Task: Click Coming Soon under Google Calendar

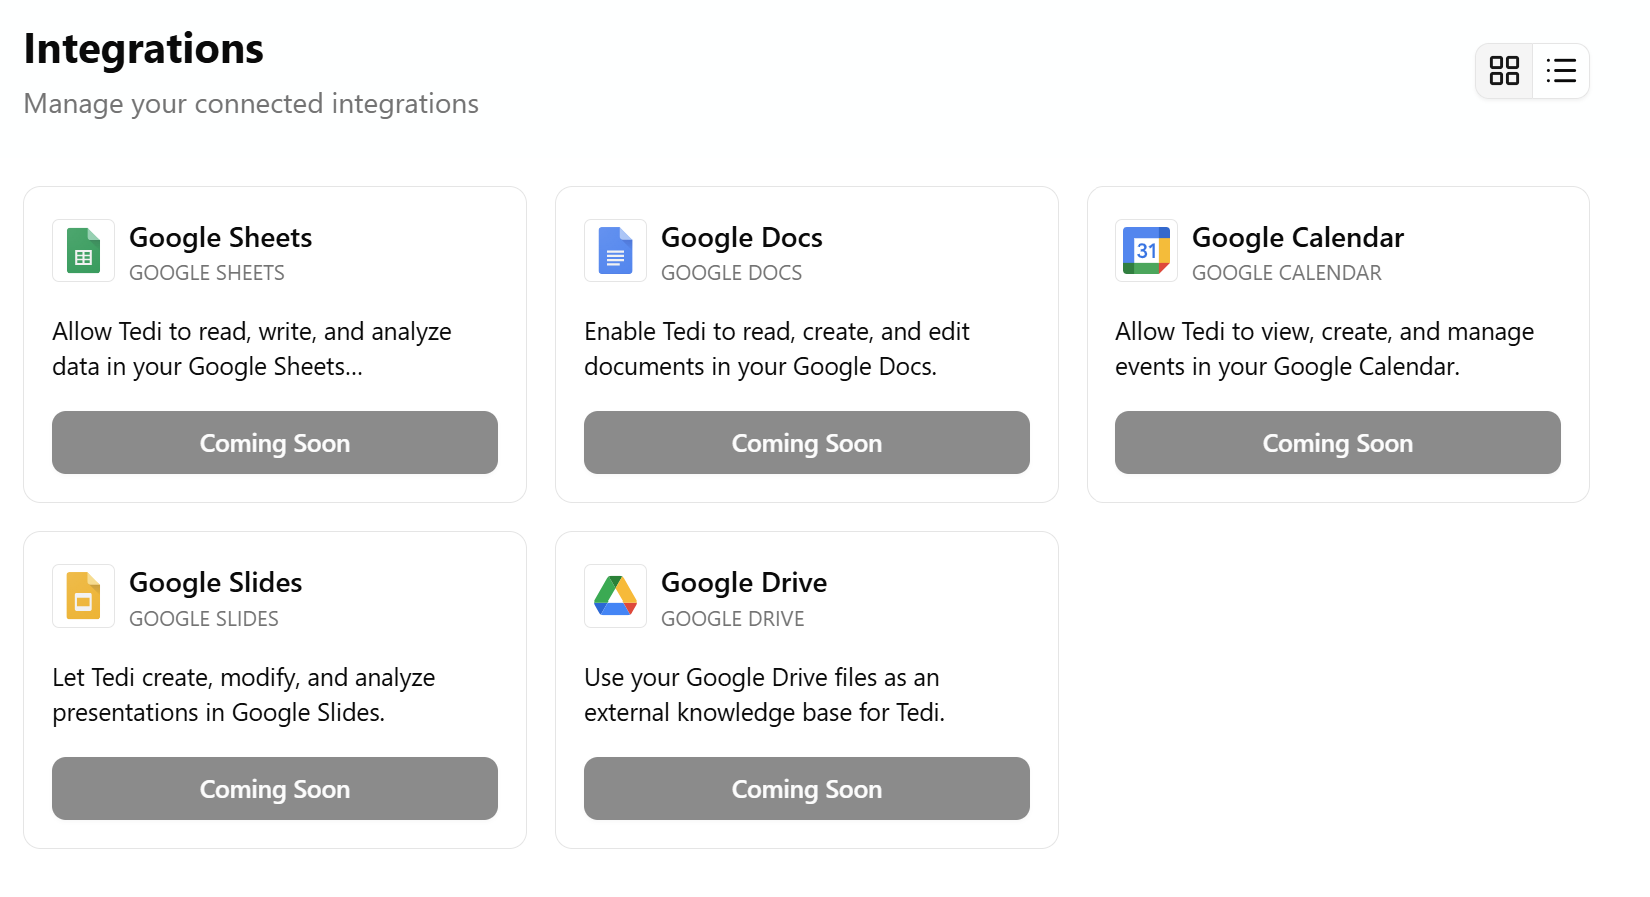Action: [x=1338, y=443]
